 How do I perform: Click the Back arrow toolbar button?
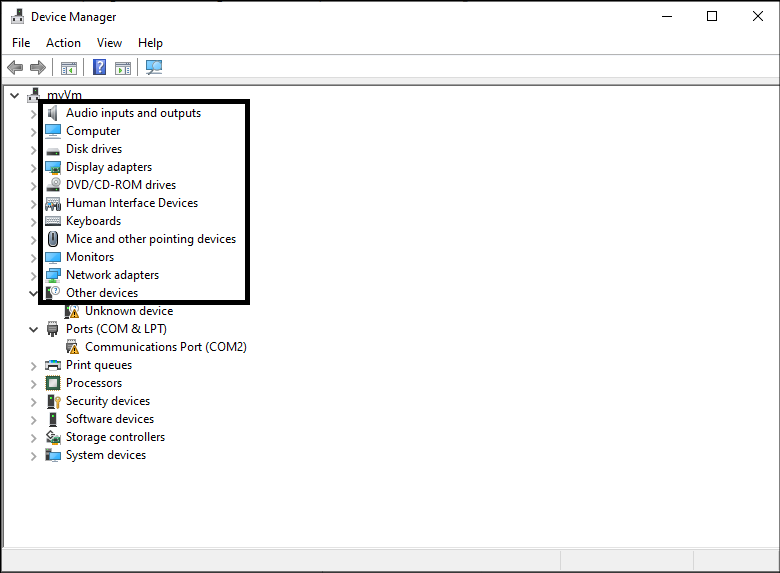pyautogui.click(x=15, y=68)
